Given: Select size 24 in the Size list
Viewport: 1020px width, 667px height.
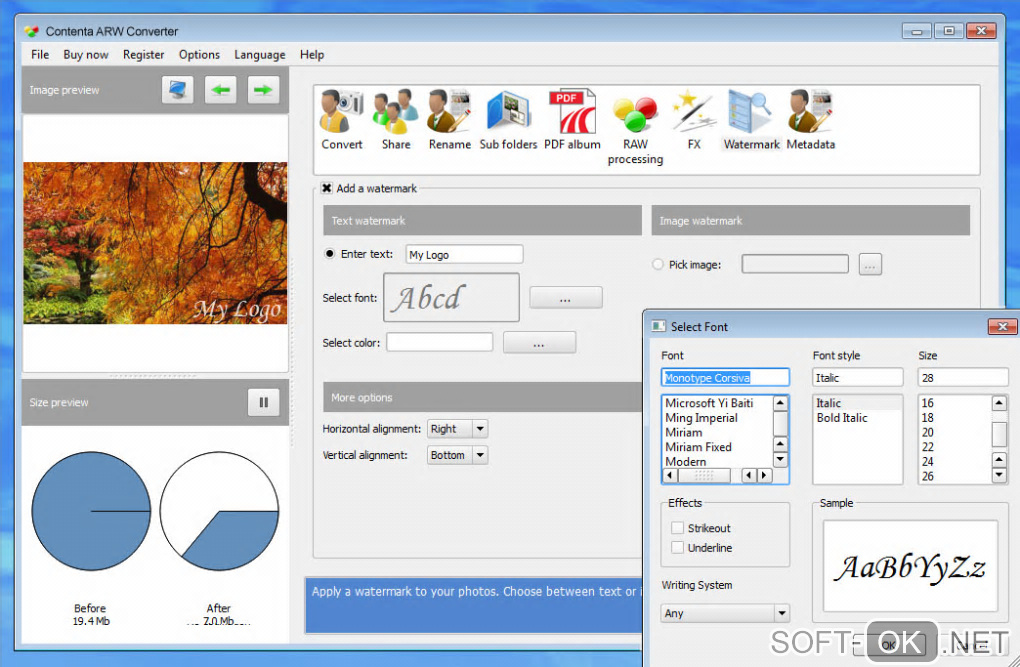Looking at the screenshot, I should click(x=928, y=461).
